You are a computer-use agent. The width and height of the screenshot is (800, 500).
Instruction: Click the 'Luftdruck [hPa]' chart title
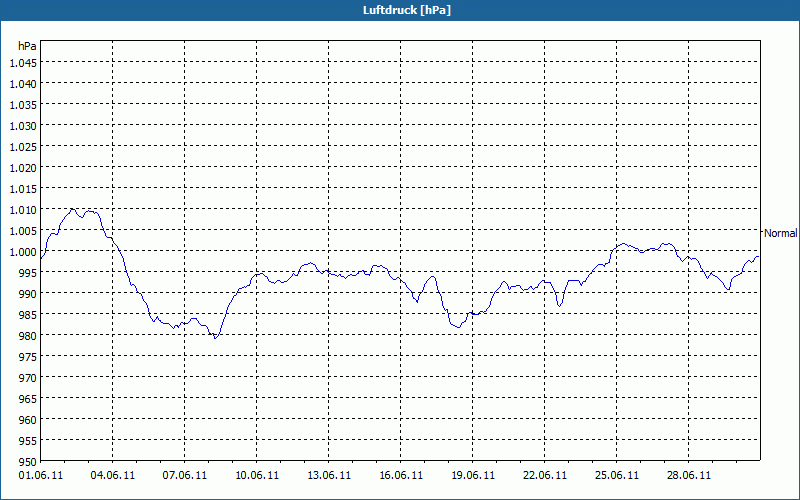tap(407, 10)
